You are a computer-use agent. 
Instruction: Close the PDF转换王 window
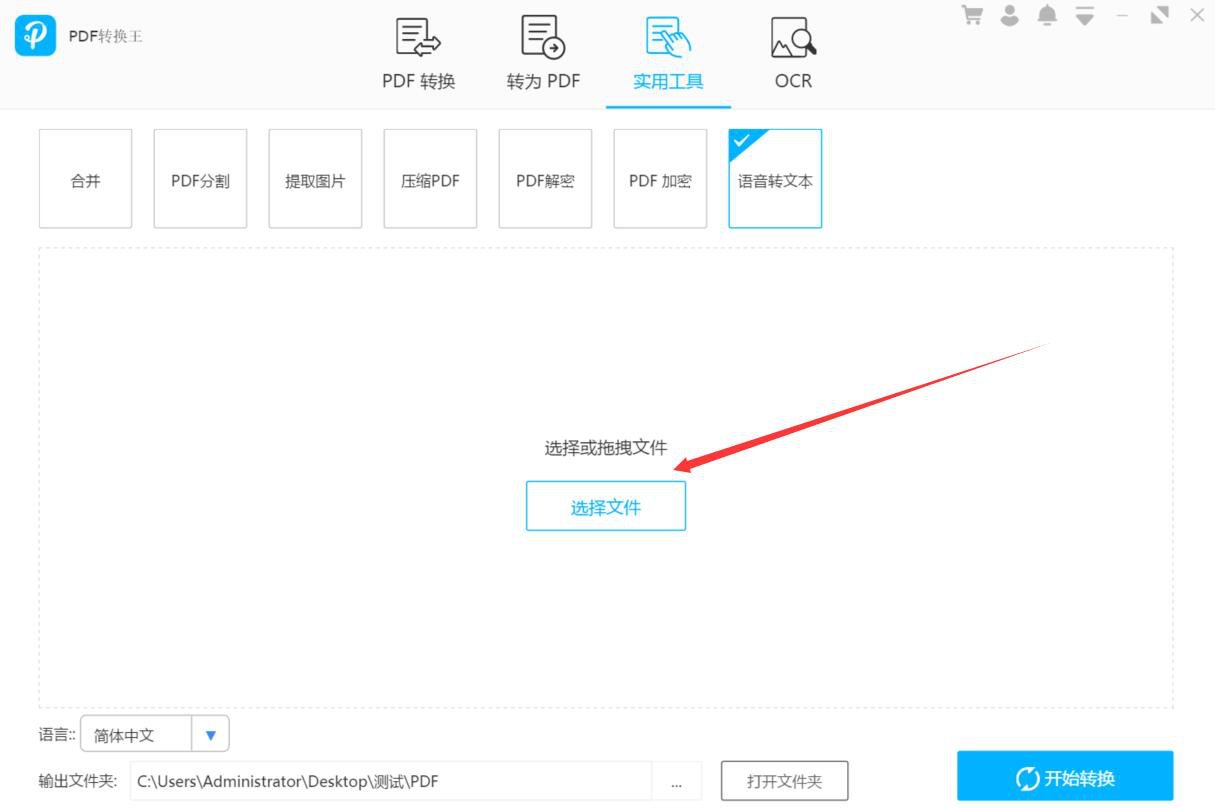[1197, 15]
